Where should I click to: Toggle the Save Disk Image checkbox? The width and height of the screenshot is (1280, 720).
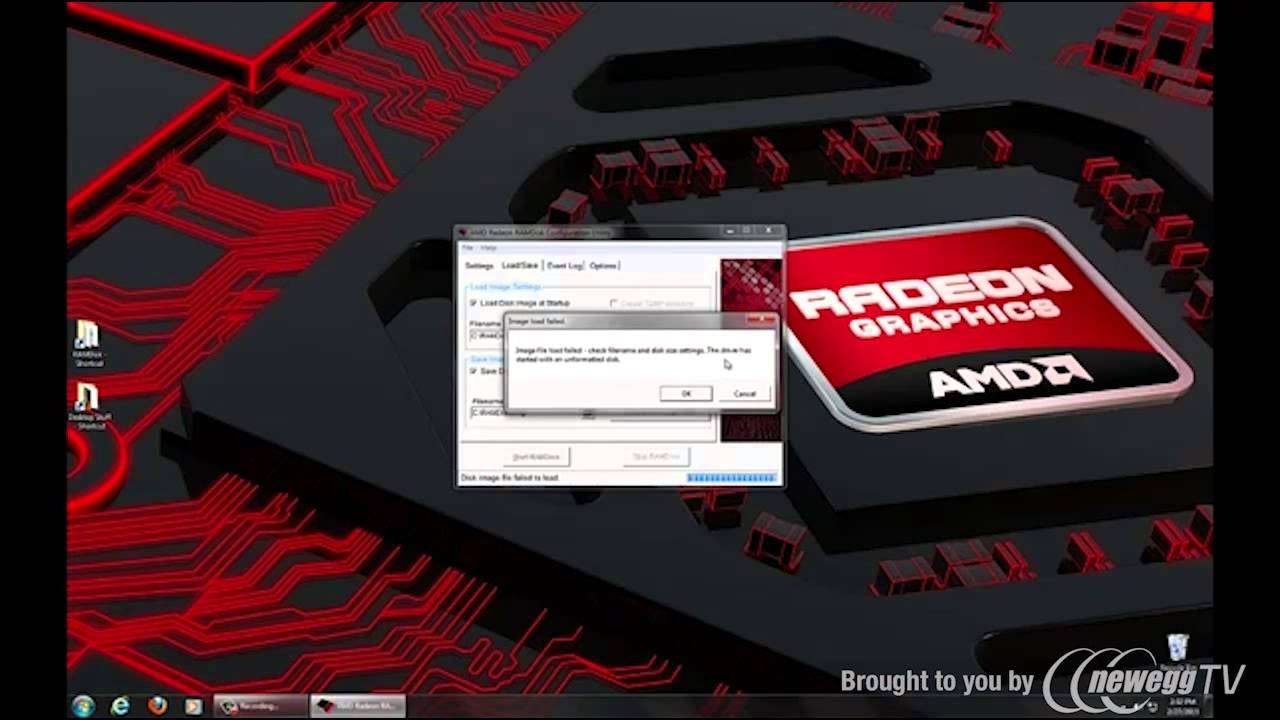tap(474, 371)
